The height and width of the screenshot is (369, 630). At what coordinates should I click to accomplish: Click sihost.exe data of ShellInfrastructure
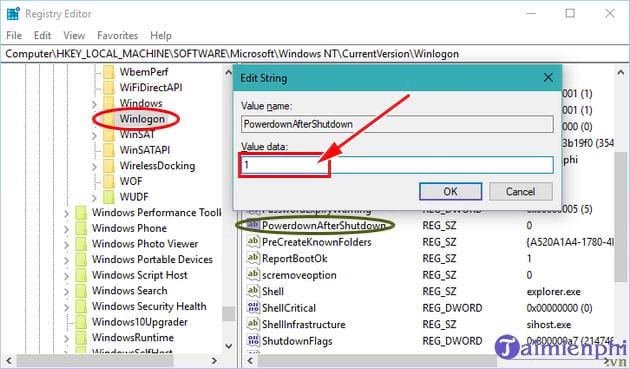[x=549, y=324]
